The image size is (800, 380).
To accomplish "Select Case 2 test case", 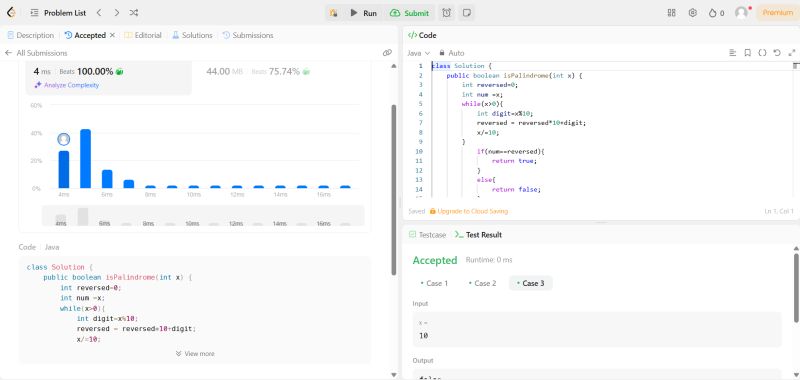I will click(482, 283).
